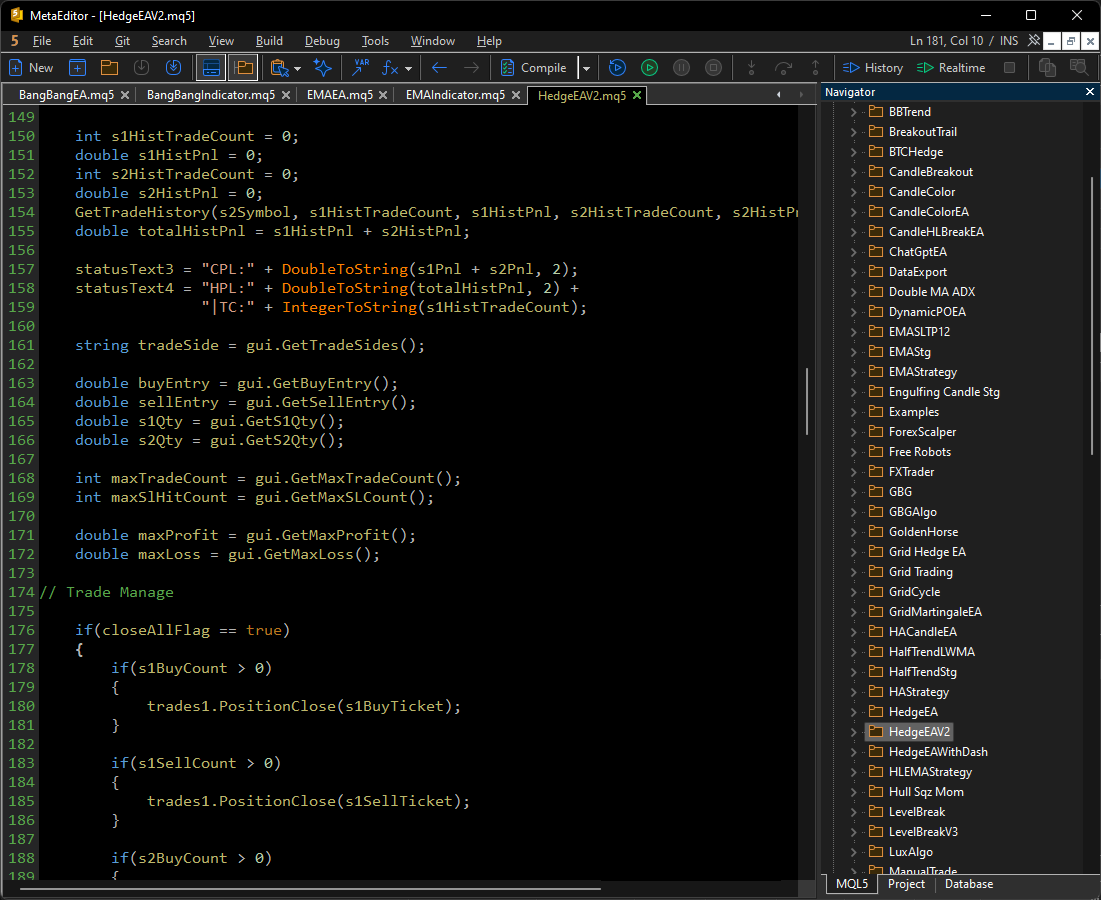Click the editor horizontal scrollbar
This screenshot has height=900, width=1101.
coord(309,889)
